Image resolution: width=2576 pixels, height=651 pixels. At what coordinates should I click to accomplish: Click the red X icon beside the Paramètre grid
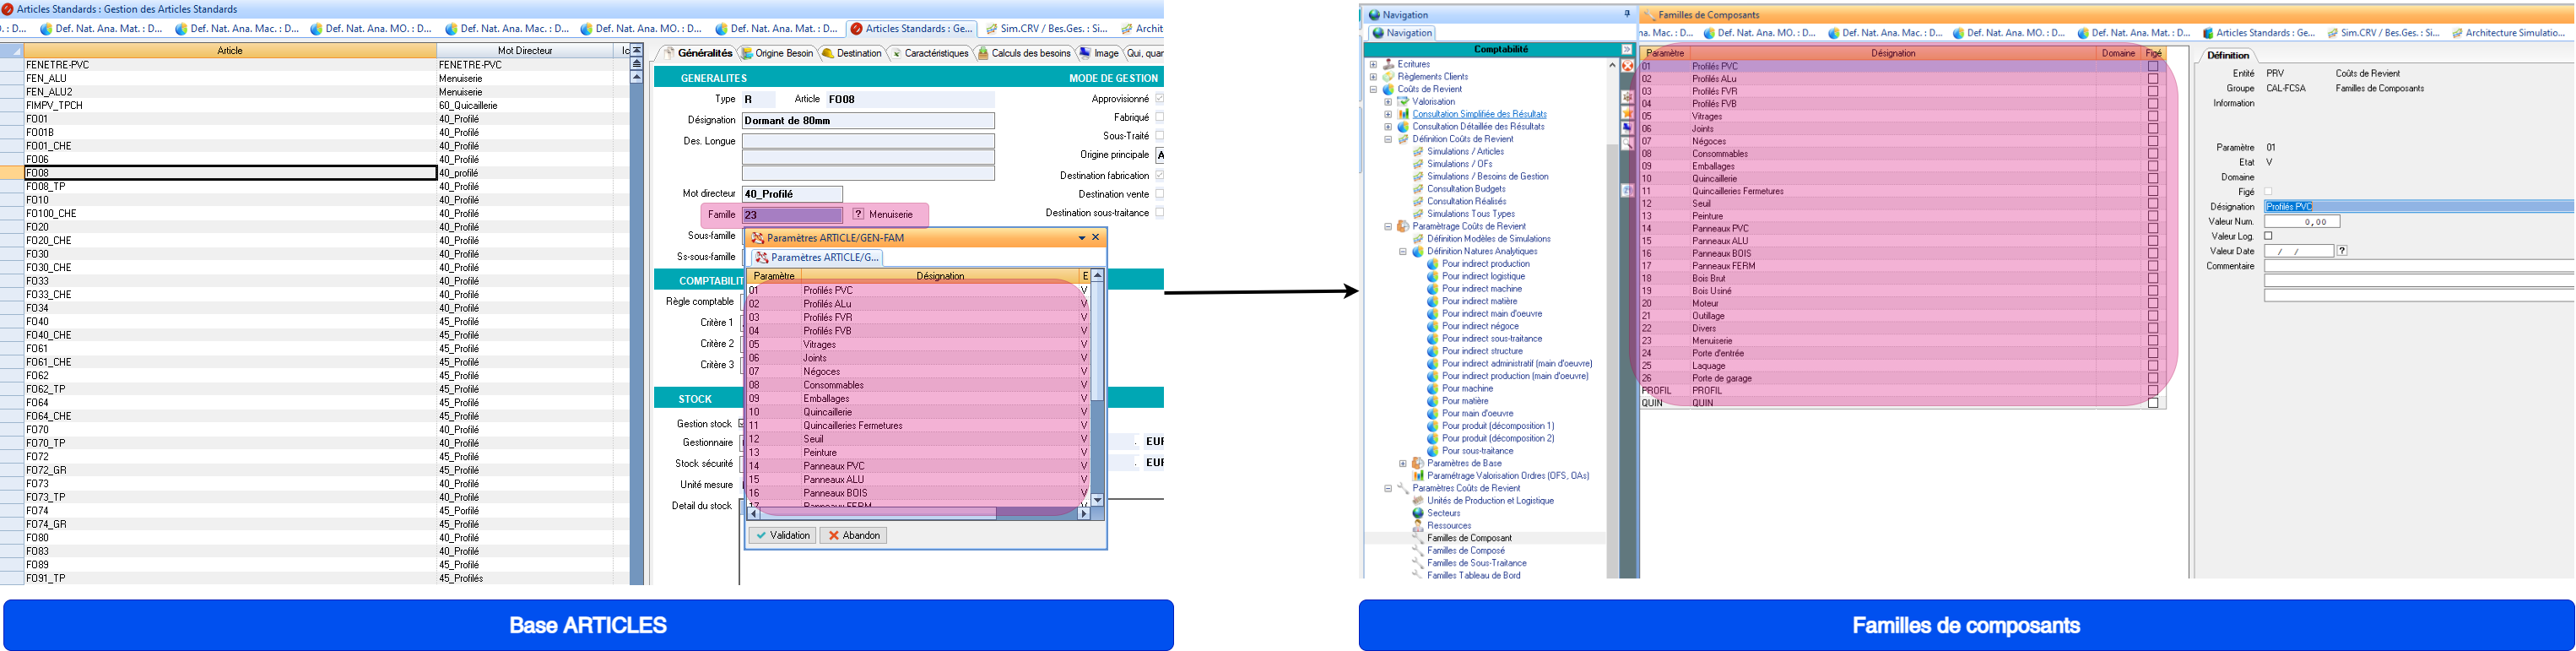pos(1627,67)
